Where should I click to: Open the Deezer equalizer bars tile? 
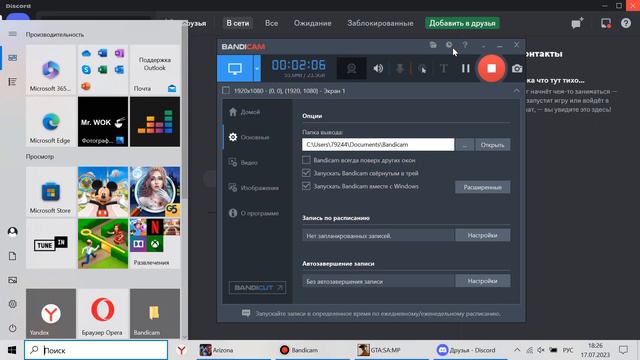coord(155,122)
